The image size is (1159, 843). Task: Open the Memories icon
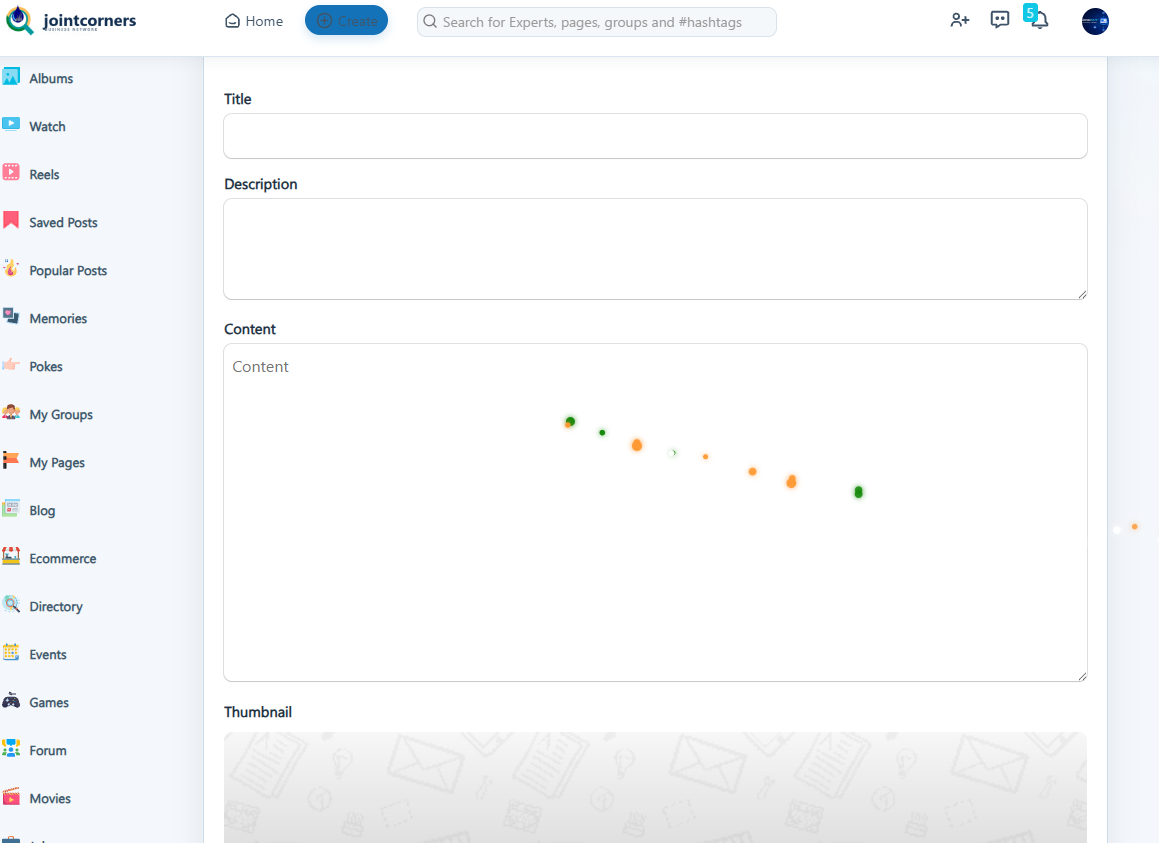tap(11, 316)
